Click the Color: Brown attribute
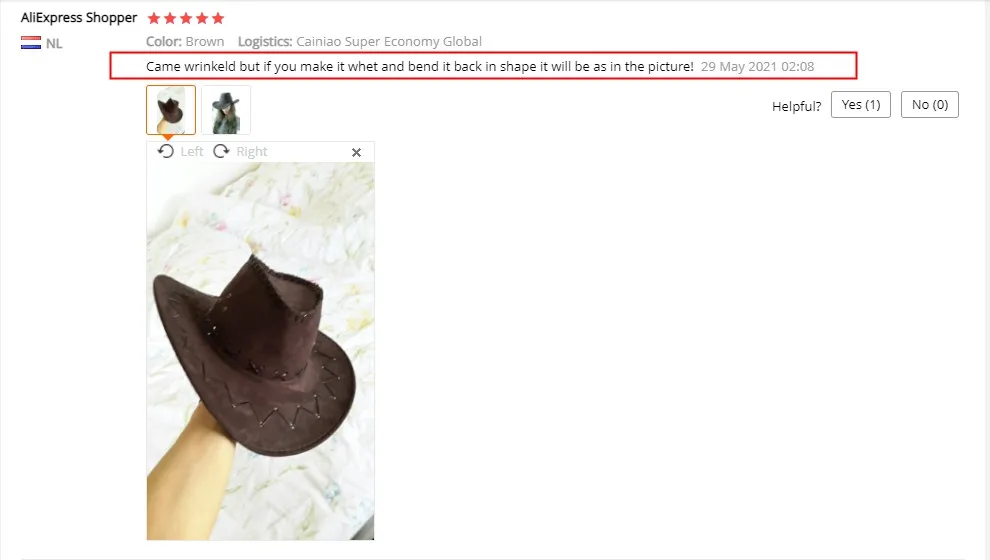The width and height of the screenshot is (990, 560). [185, 42]
